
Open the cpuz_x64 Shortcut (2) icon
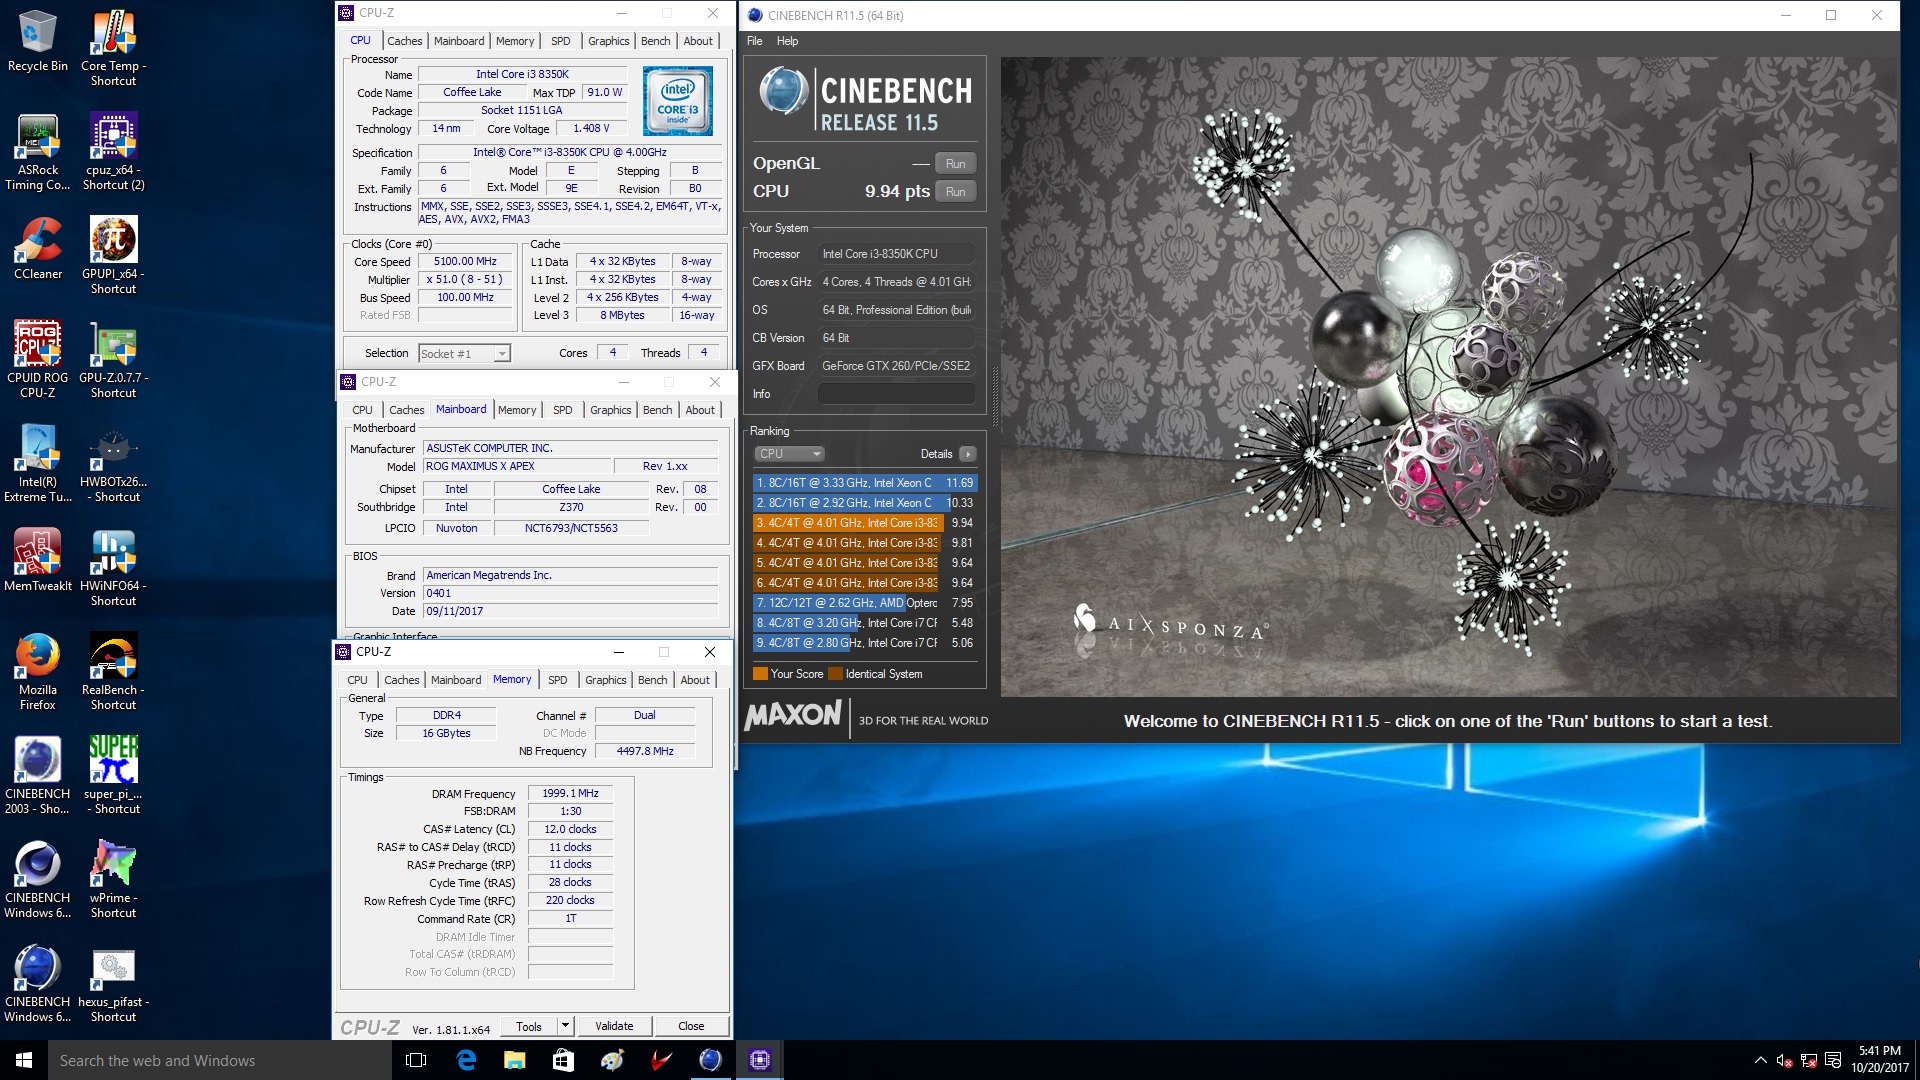coord(113,152)
